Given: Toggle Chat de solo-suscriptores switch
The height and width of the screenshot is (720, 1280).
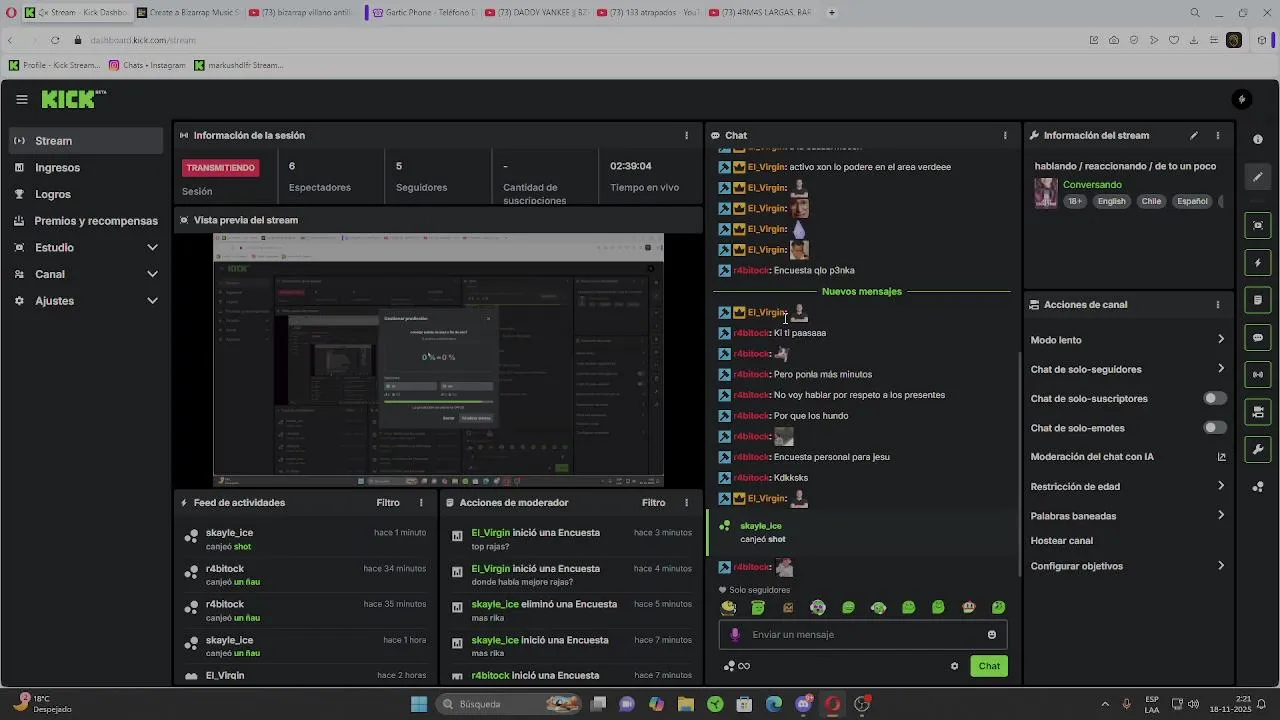Looking at the screenshot, I should point(1215,399).
